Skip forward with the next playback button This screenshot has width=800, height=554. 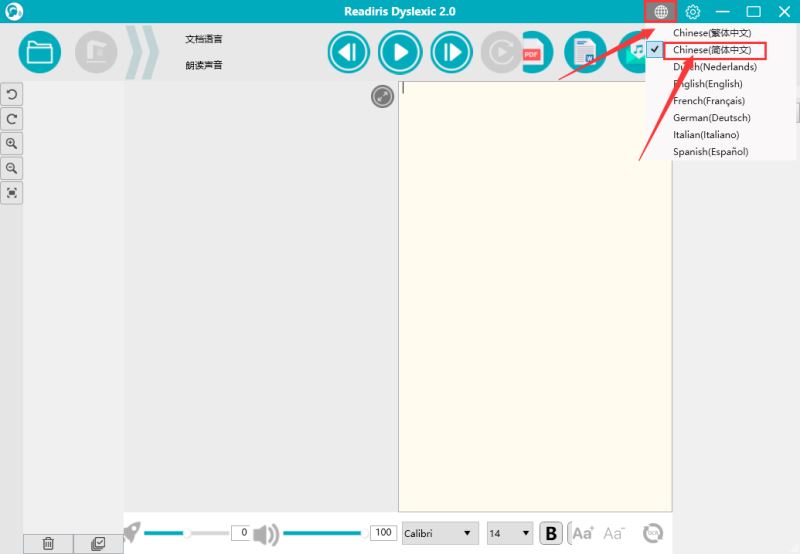point(452,52)
